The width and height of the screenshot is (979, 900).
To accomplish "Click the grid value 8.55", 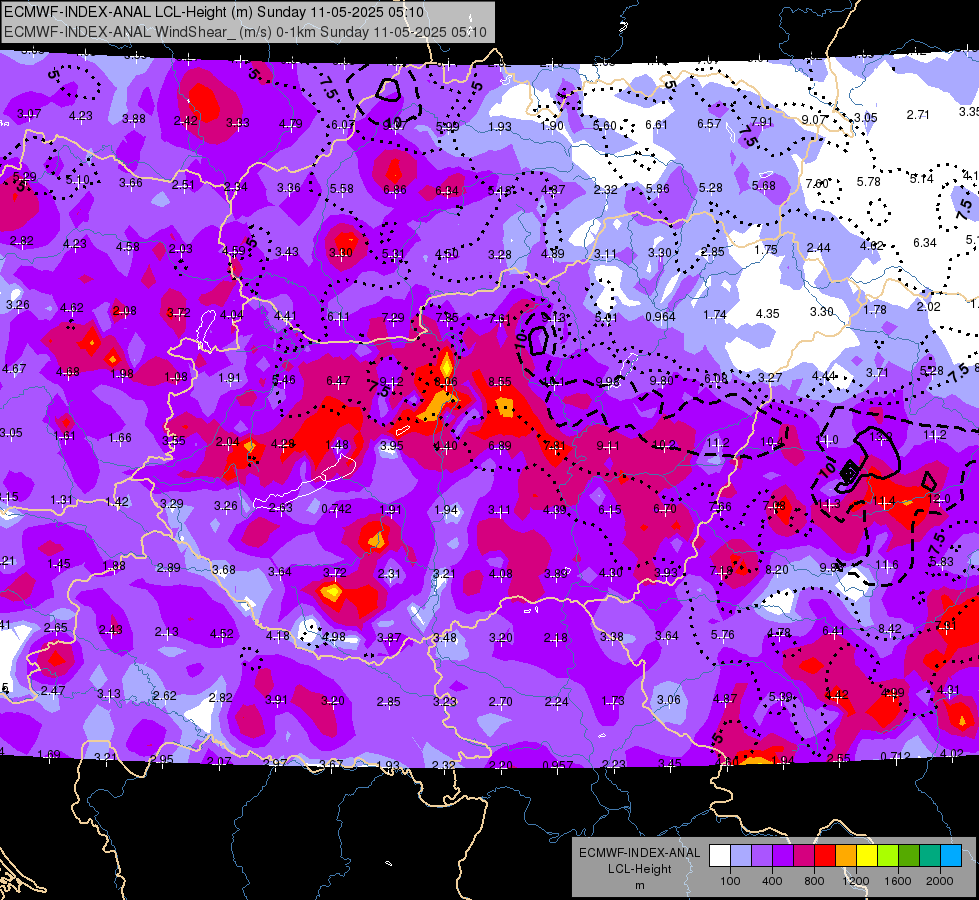I will 500,382.
